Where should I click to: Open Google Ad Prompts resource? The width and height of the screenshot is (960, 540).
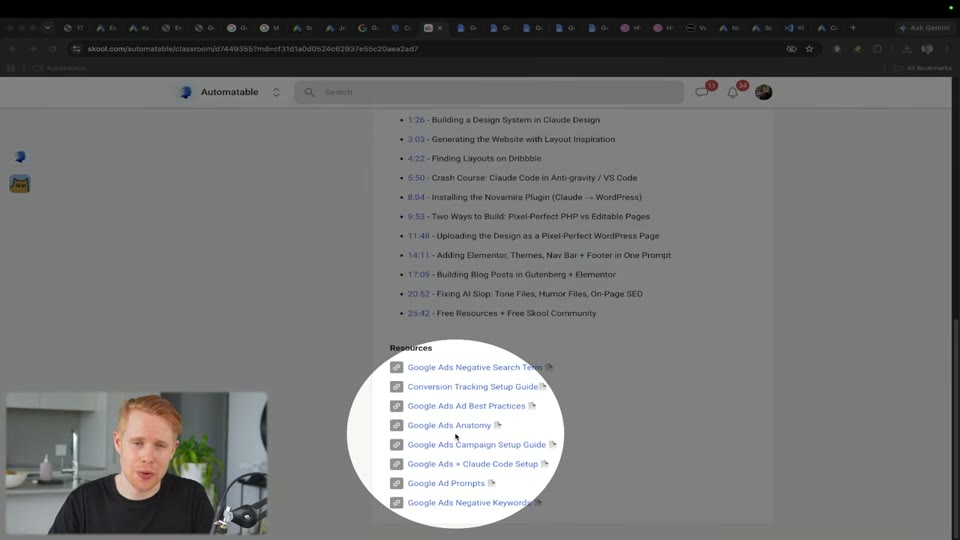point(446,484)
